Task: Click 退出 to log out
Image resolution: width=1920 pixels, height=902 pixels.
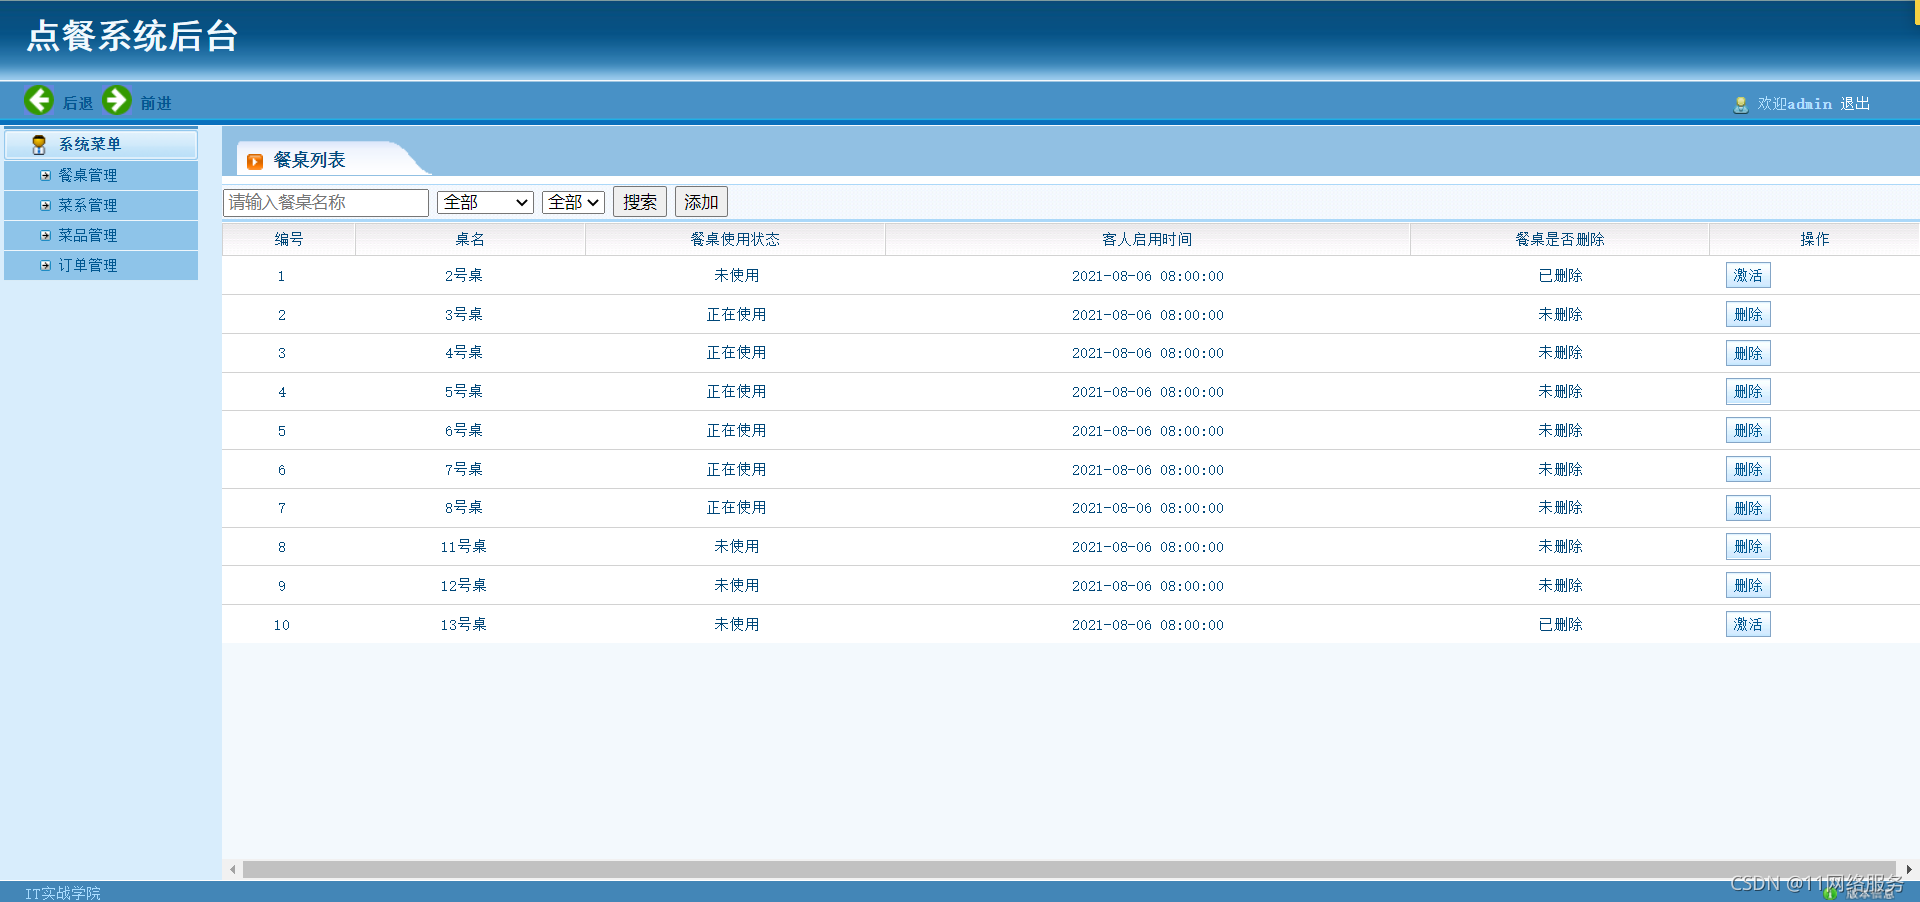Action: 1855,104
